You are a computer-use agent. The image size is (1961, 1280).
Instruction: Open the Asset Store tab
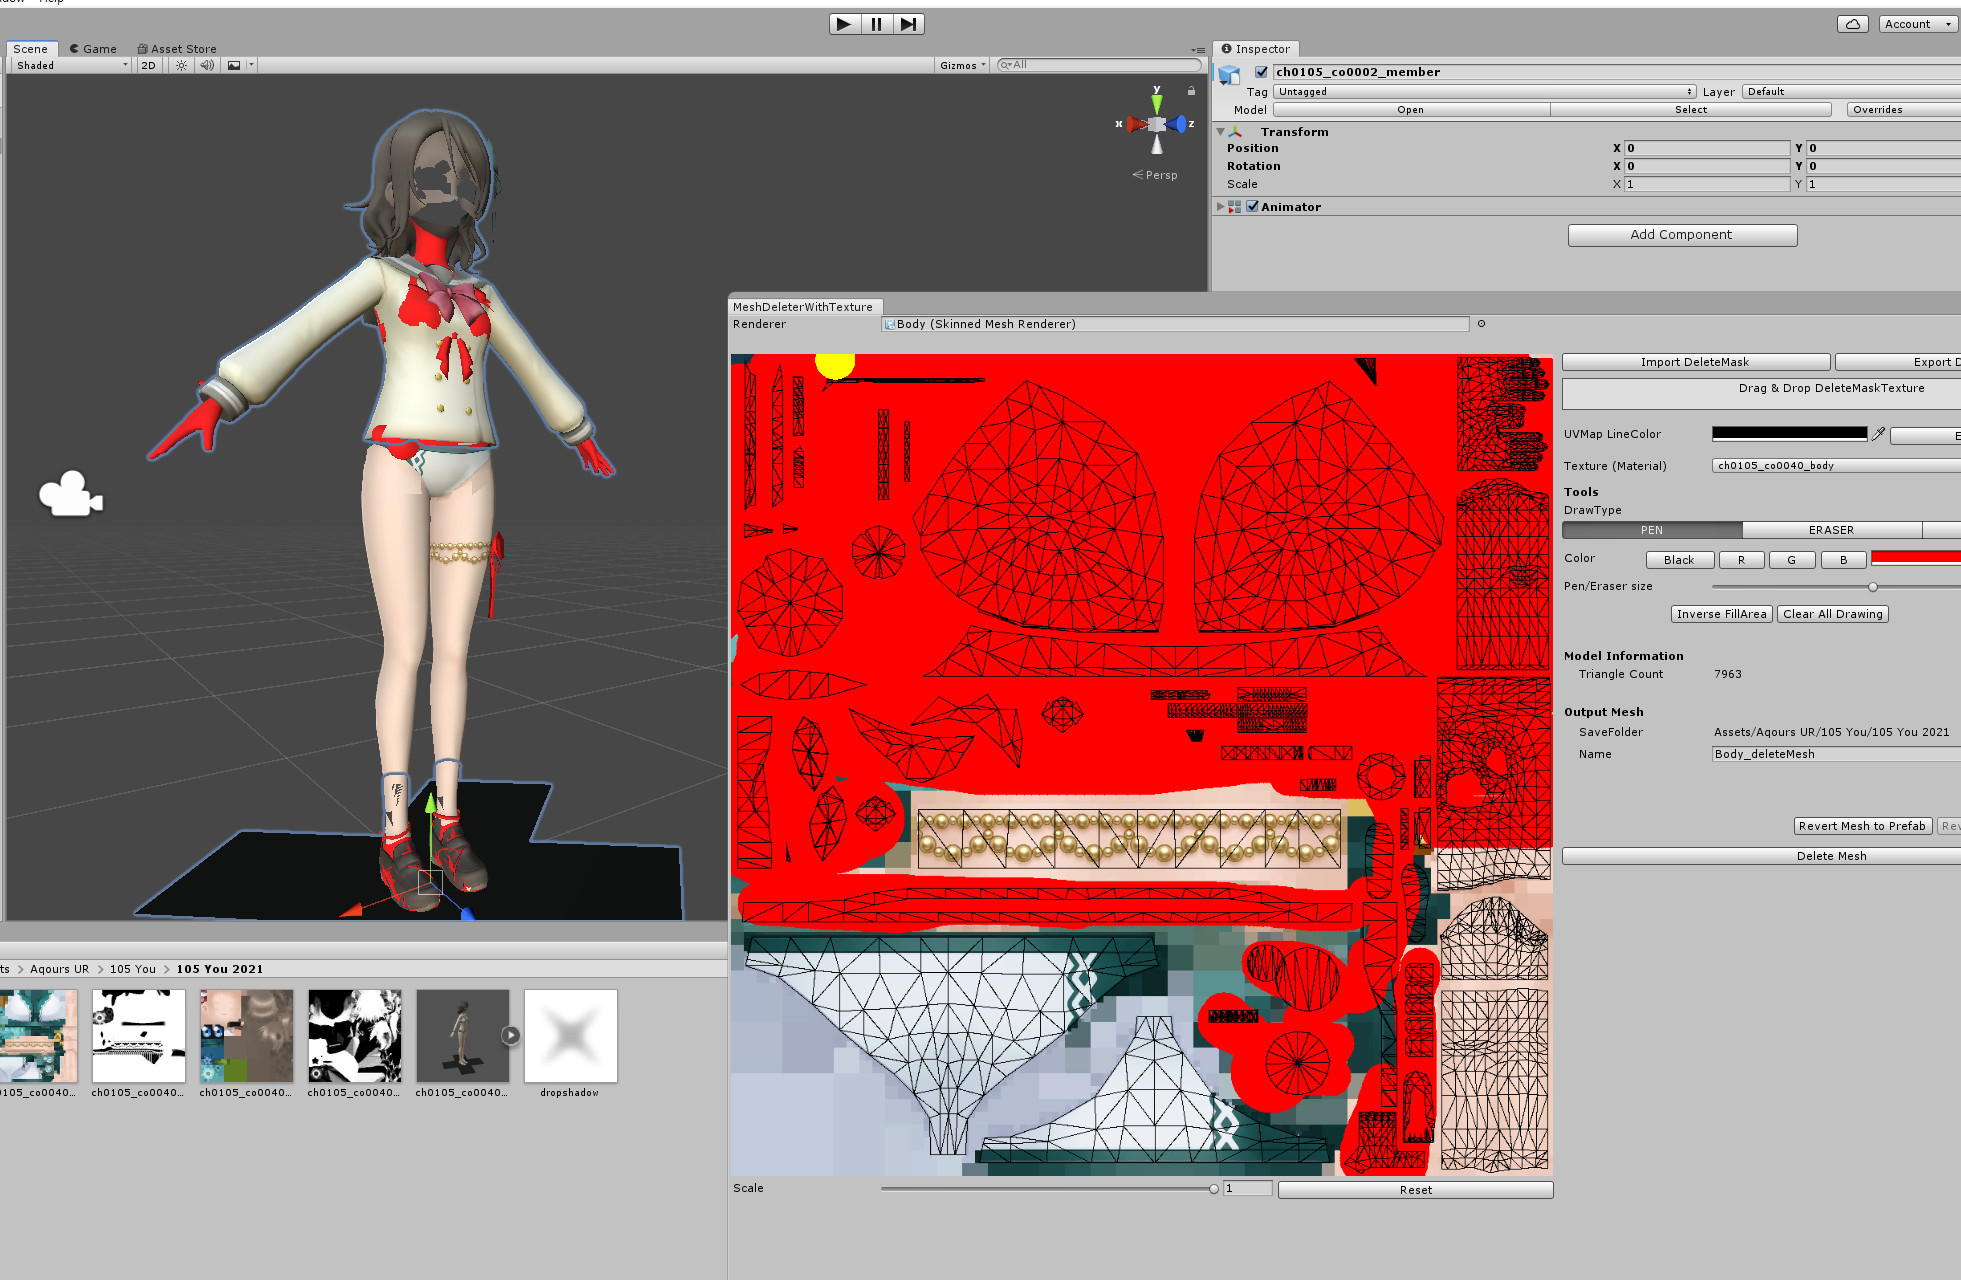pyautogui.click(x=177, y=49)
